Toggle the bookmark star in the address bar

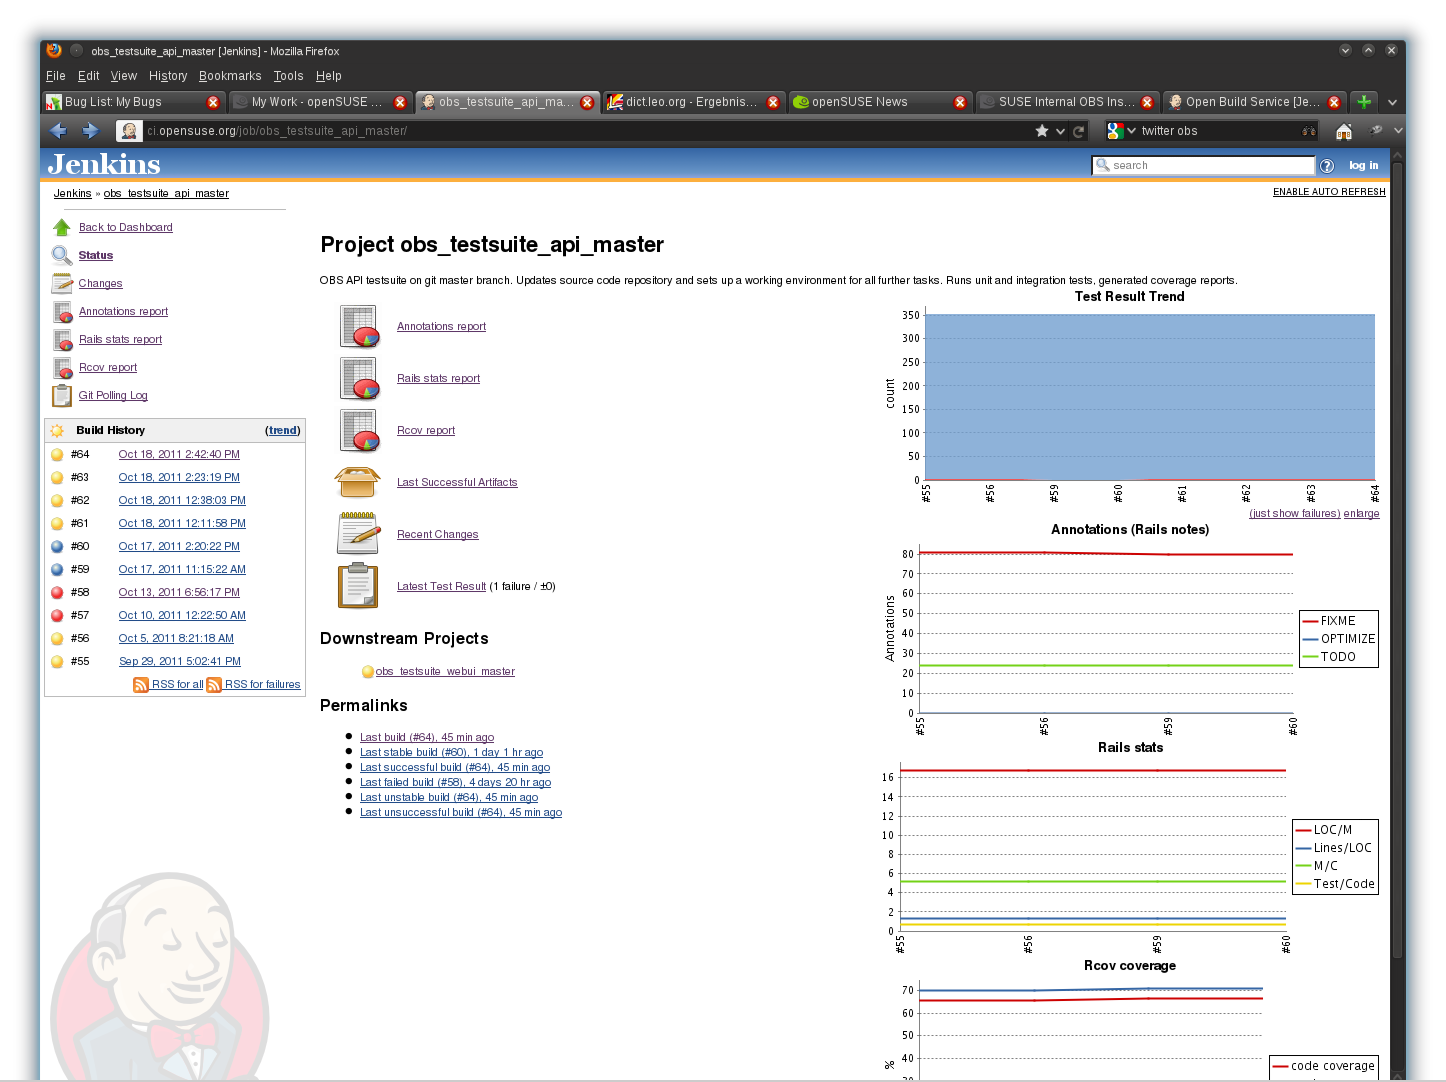click(x=1041, y=130)
